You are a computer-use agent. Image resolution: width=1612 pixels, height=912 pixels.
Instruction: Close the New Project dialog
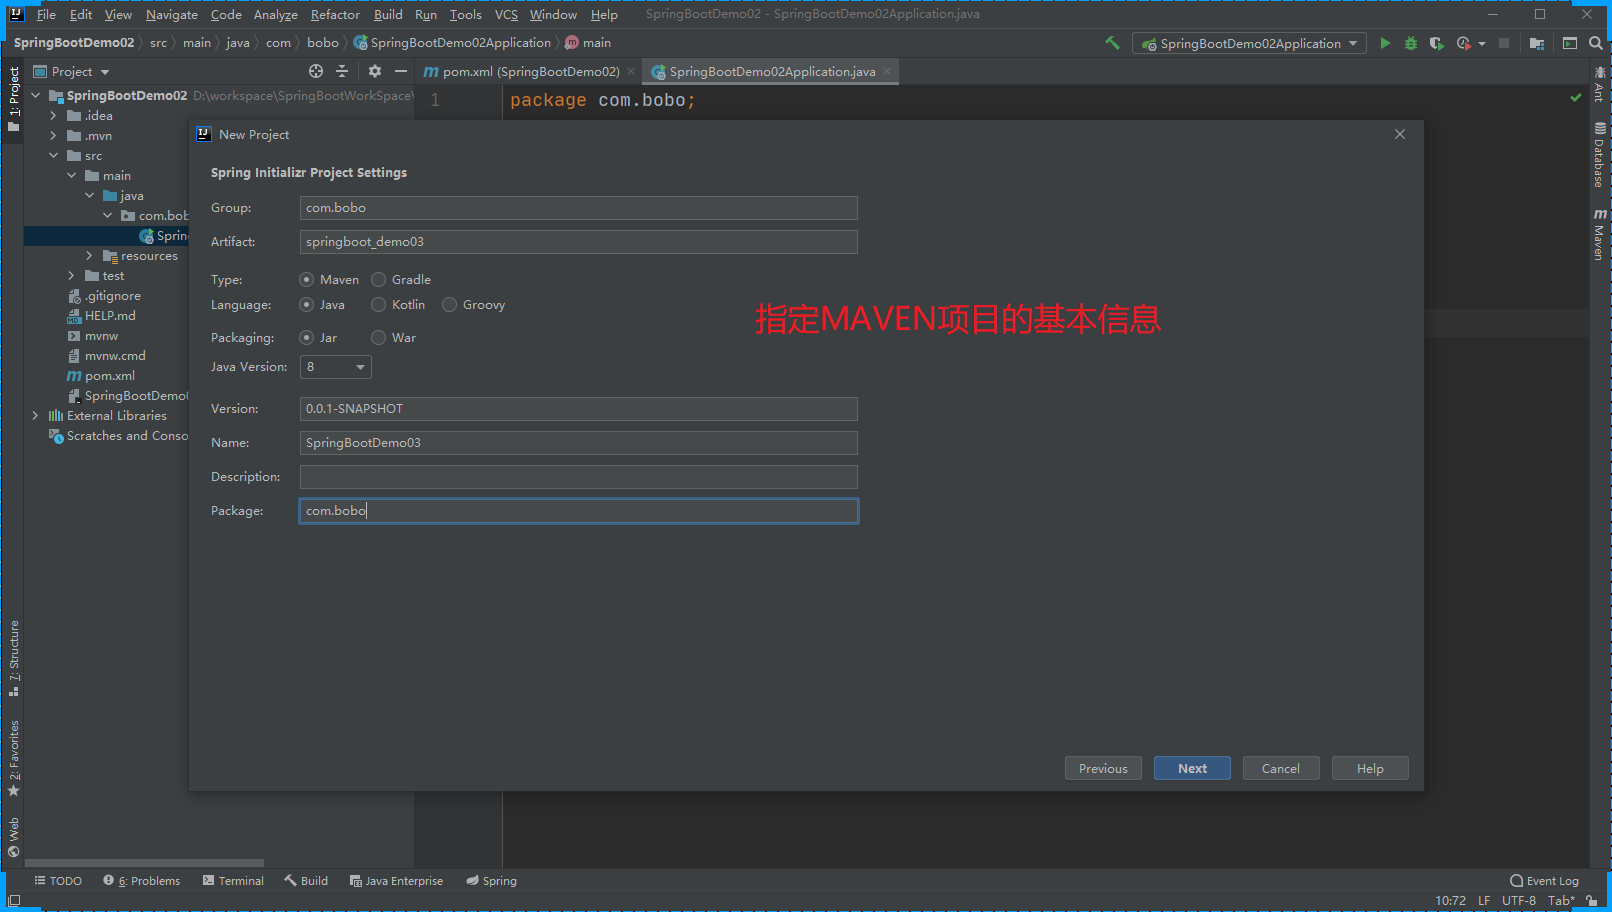[1400, 134]
